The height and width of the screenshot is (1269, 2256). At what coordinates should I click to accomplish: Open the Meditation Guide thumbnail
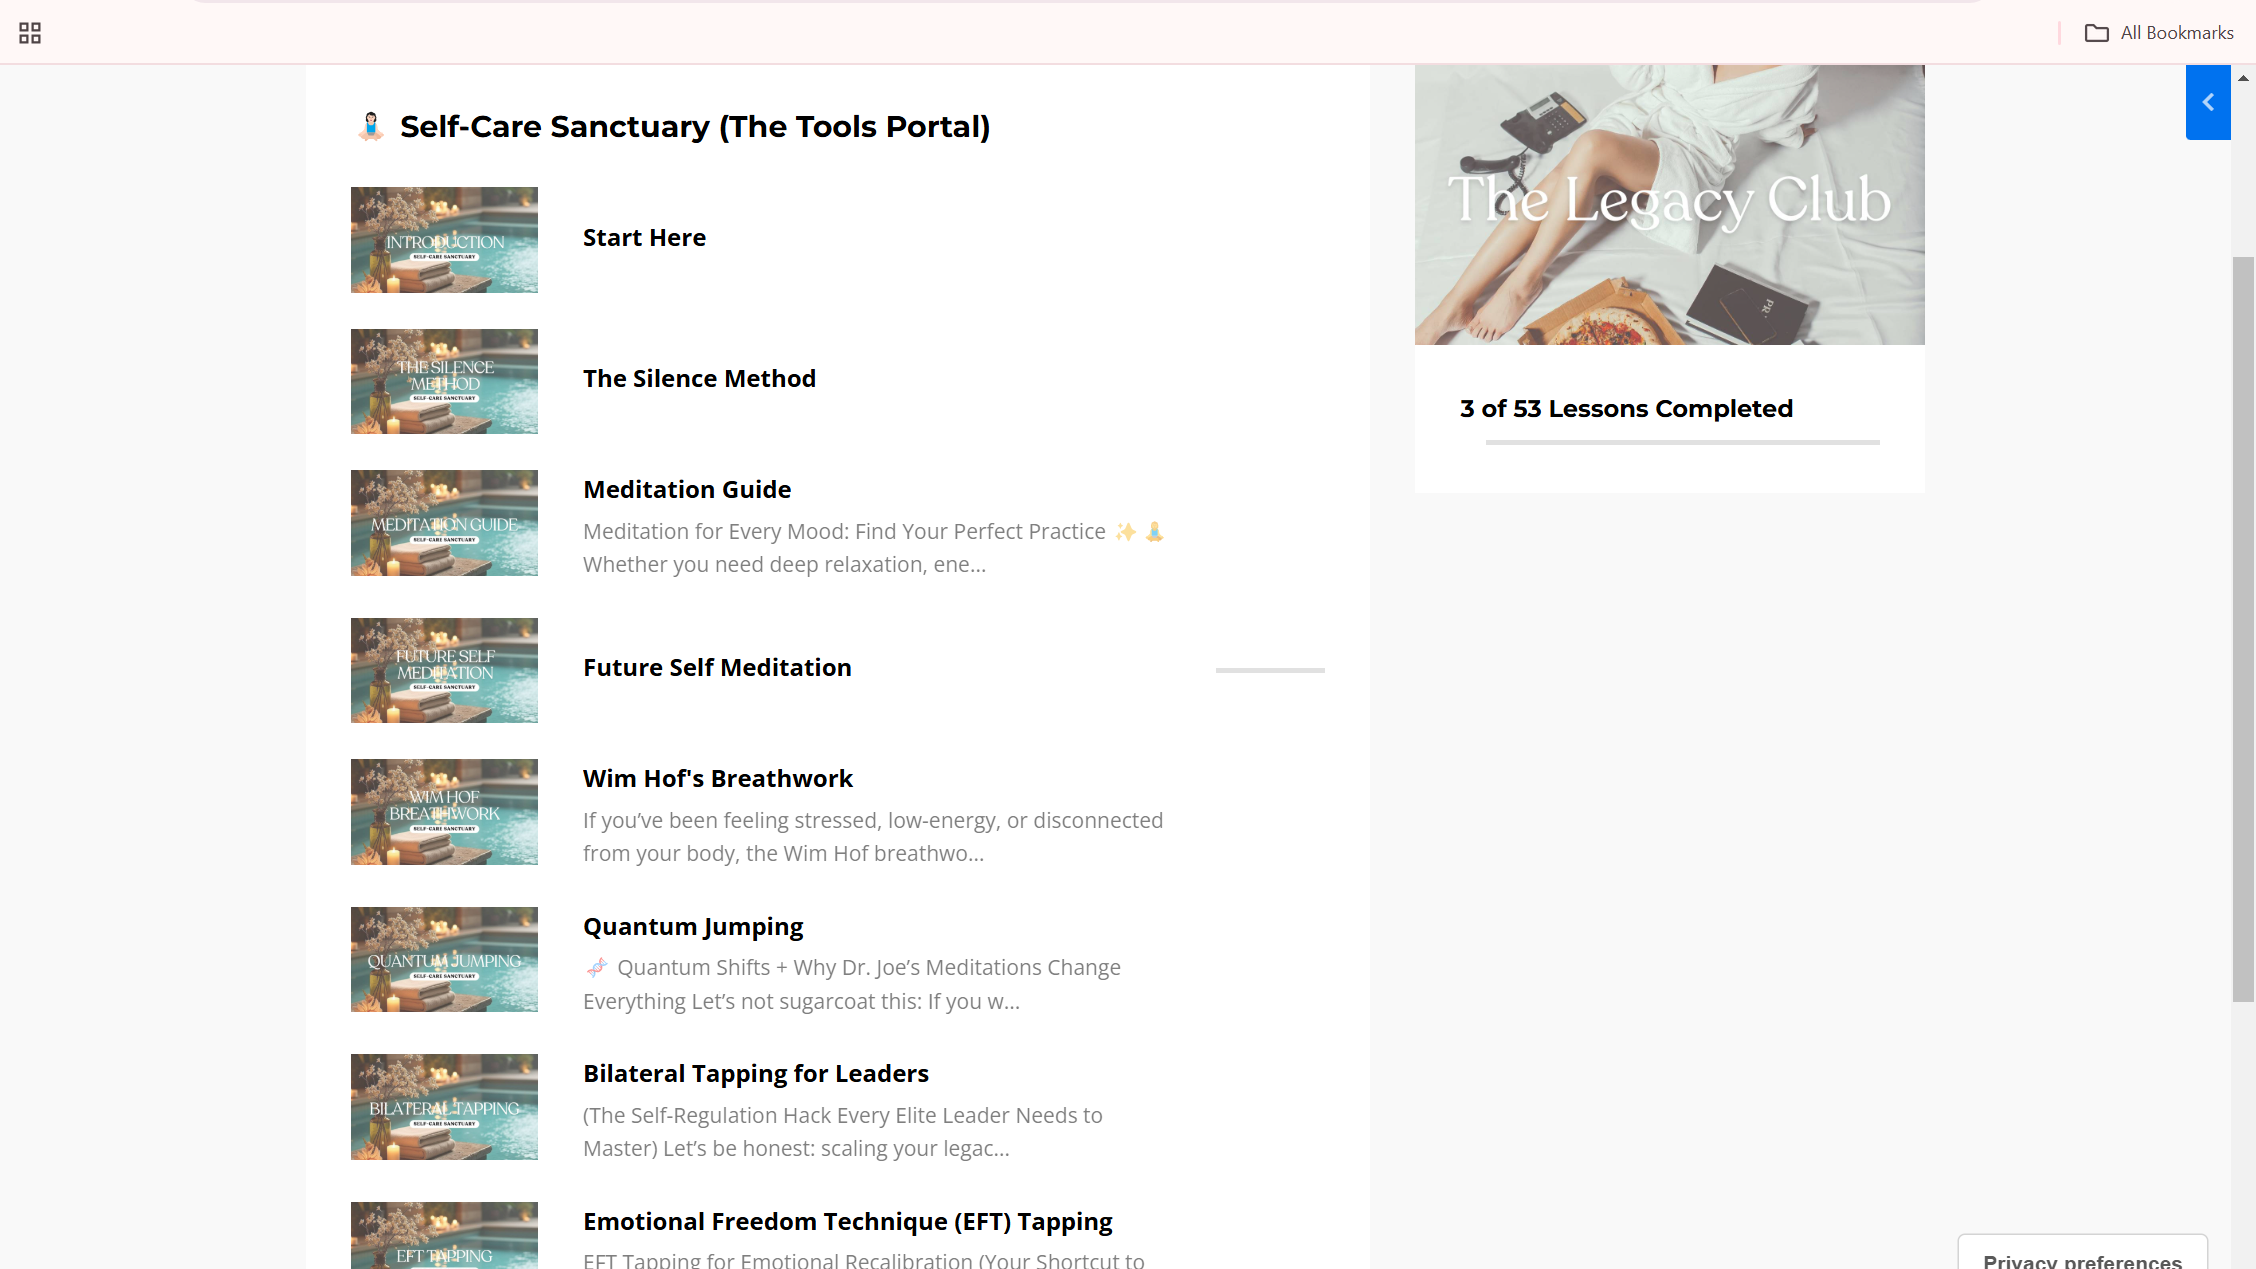(444, 523)
